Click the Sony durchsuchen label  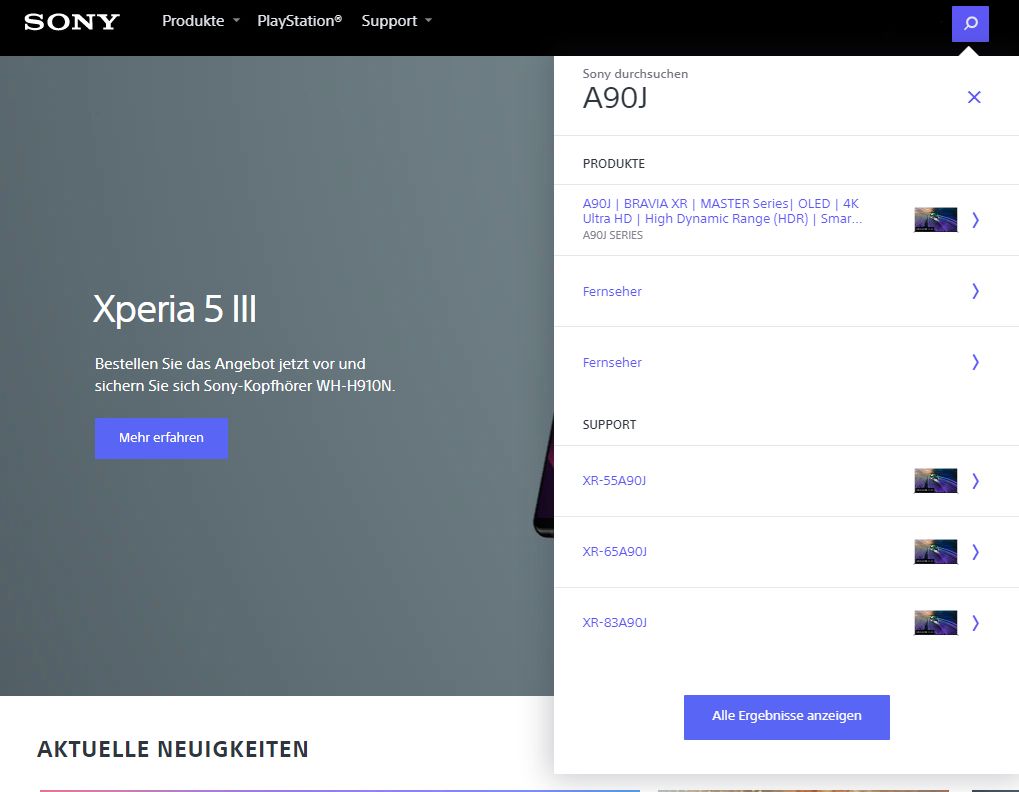pos(635,73)
